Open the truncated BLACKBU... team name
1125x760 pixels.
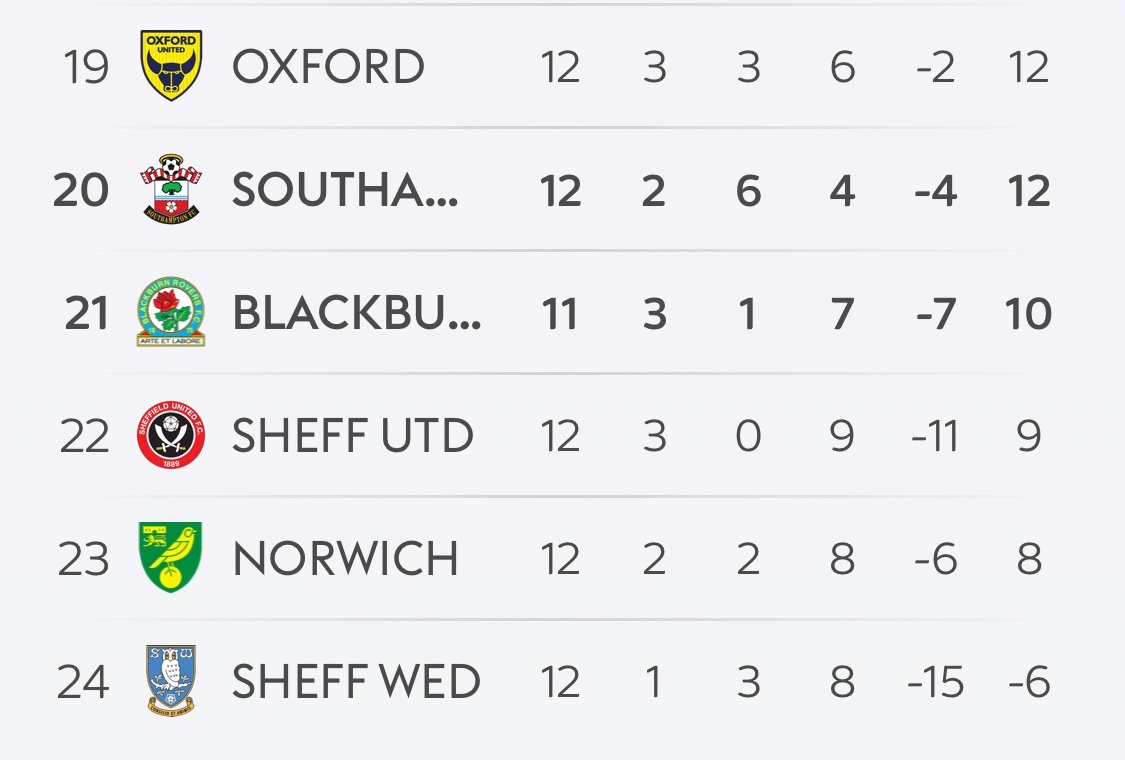tap(356, 313)
